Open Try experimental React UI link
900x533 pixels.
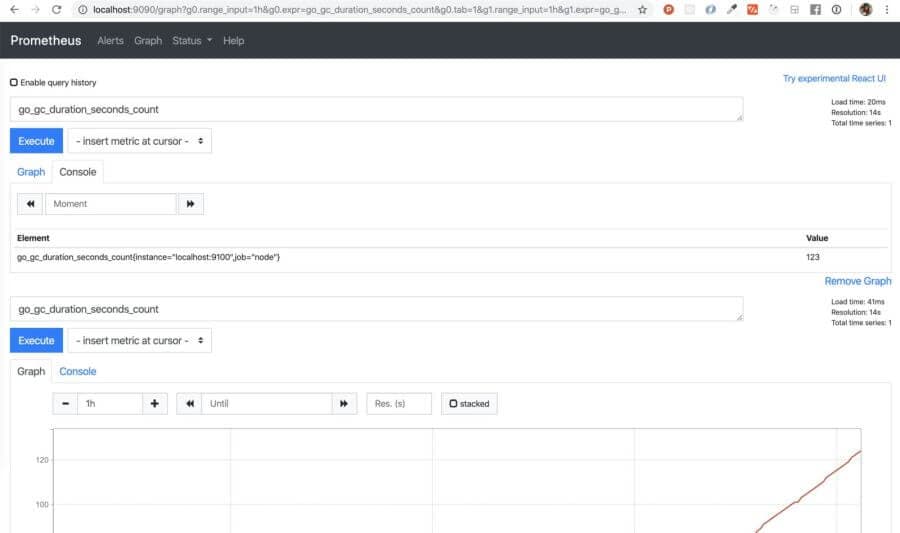834,79
